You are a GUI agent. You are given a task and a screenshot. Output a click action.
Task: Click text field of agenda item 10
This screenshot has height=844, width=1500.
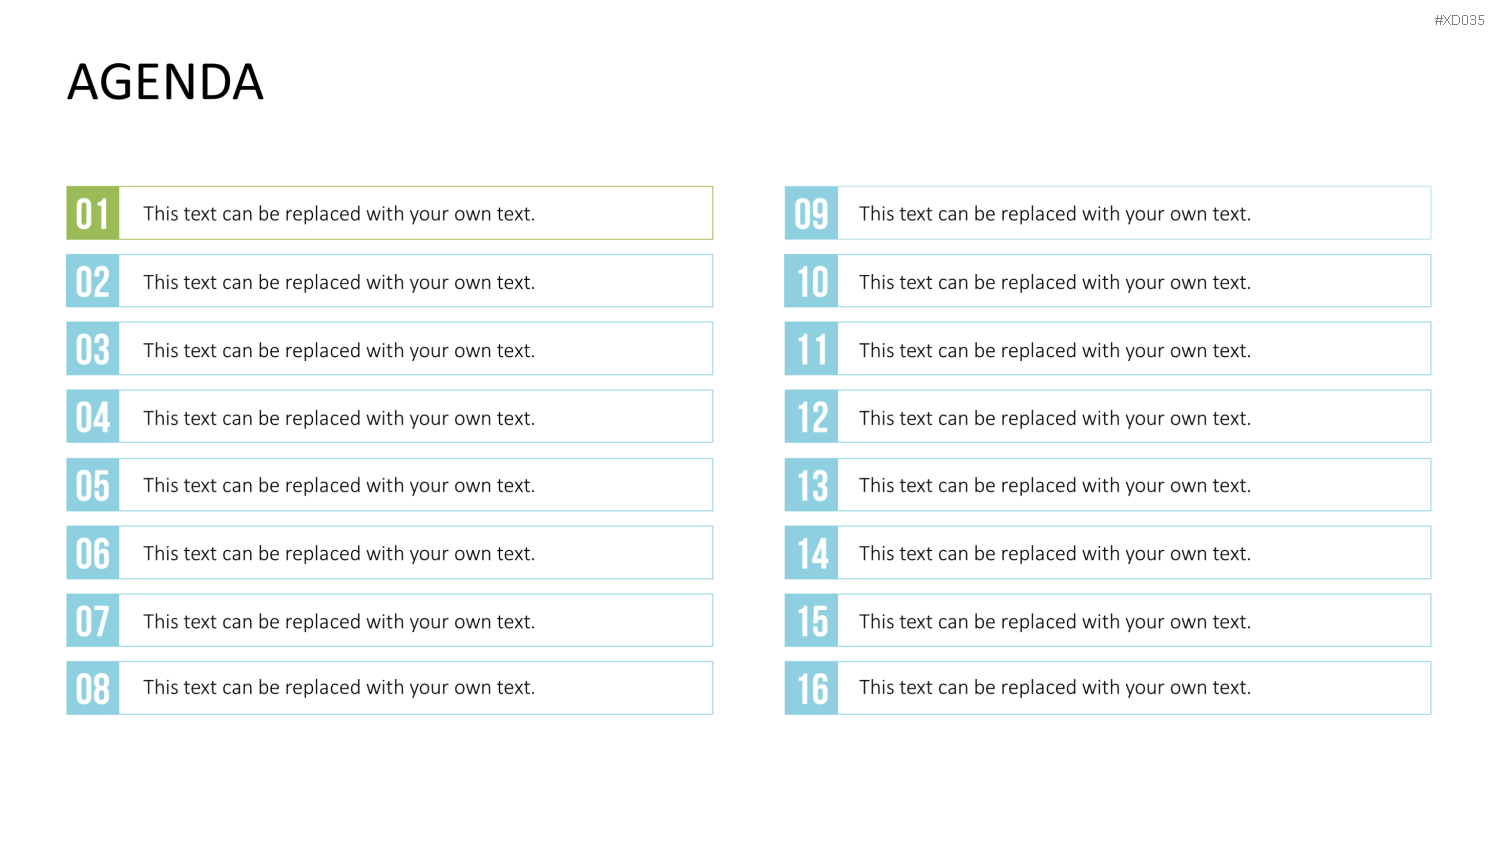pyautogui.click(x=1134, y=281)
